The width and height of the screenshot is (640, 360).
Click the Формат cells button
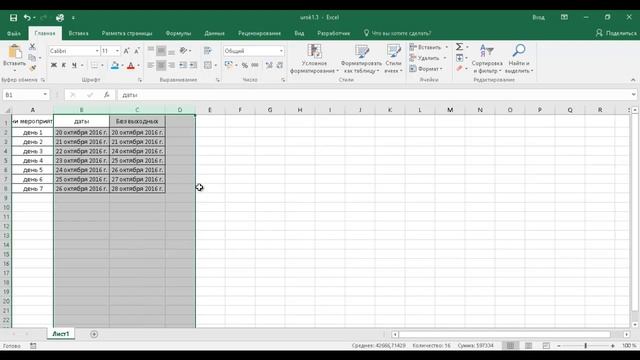427,69
